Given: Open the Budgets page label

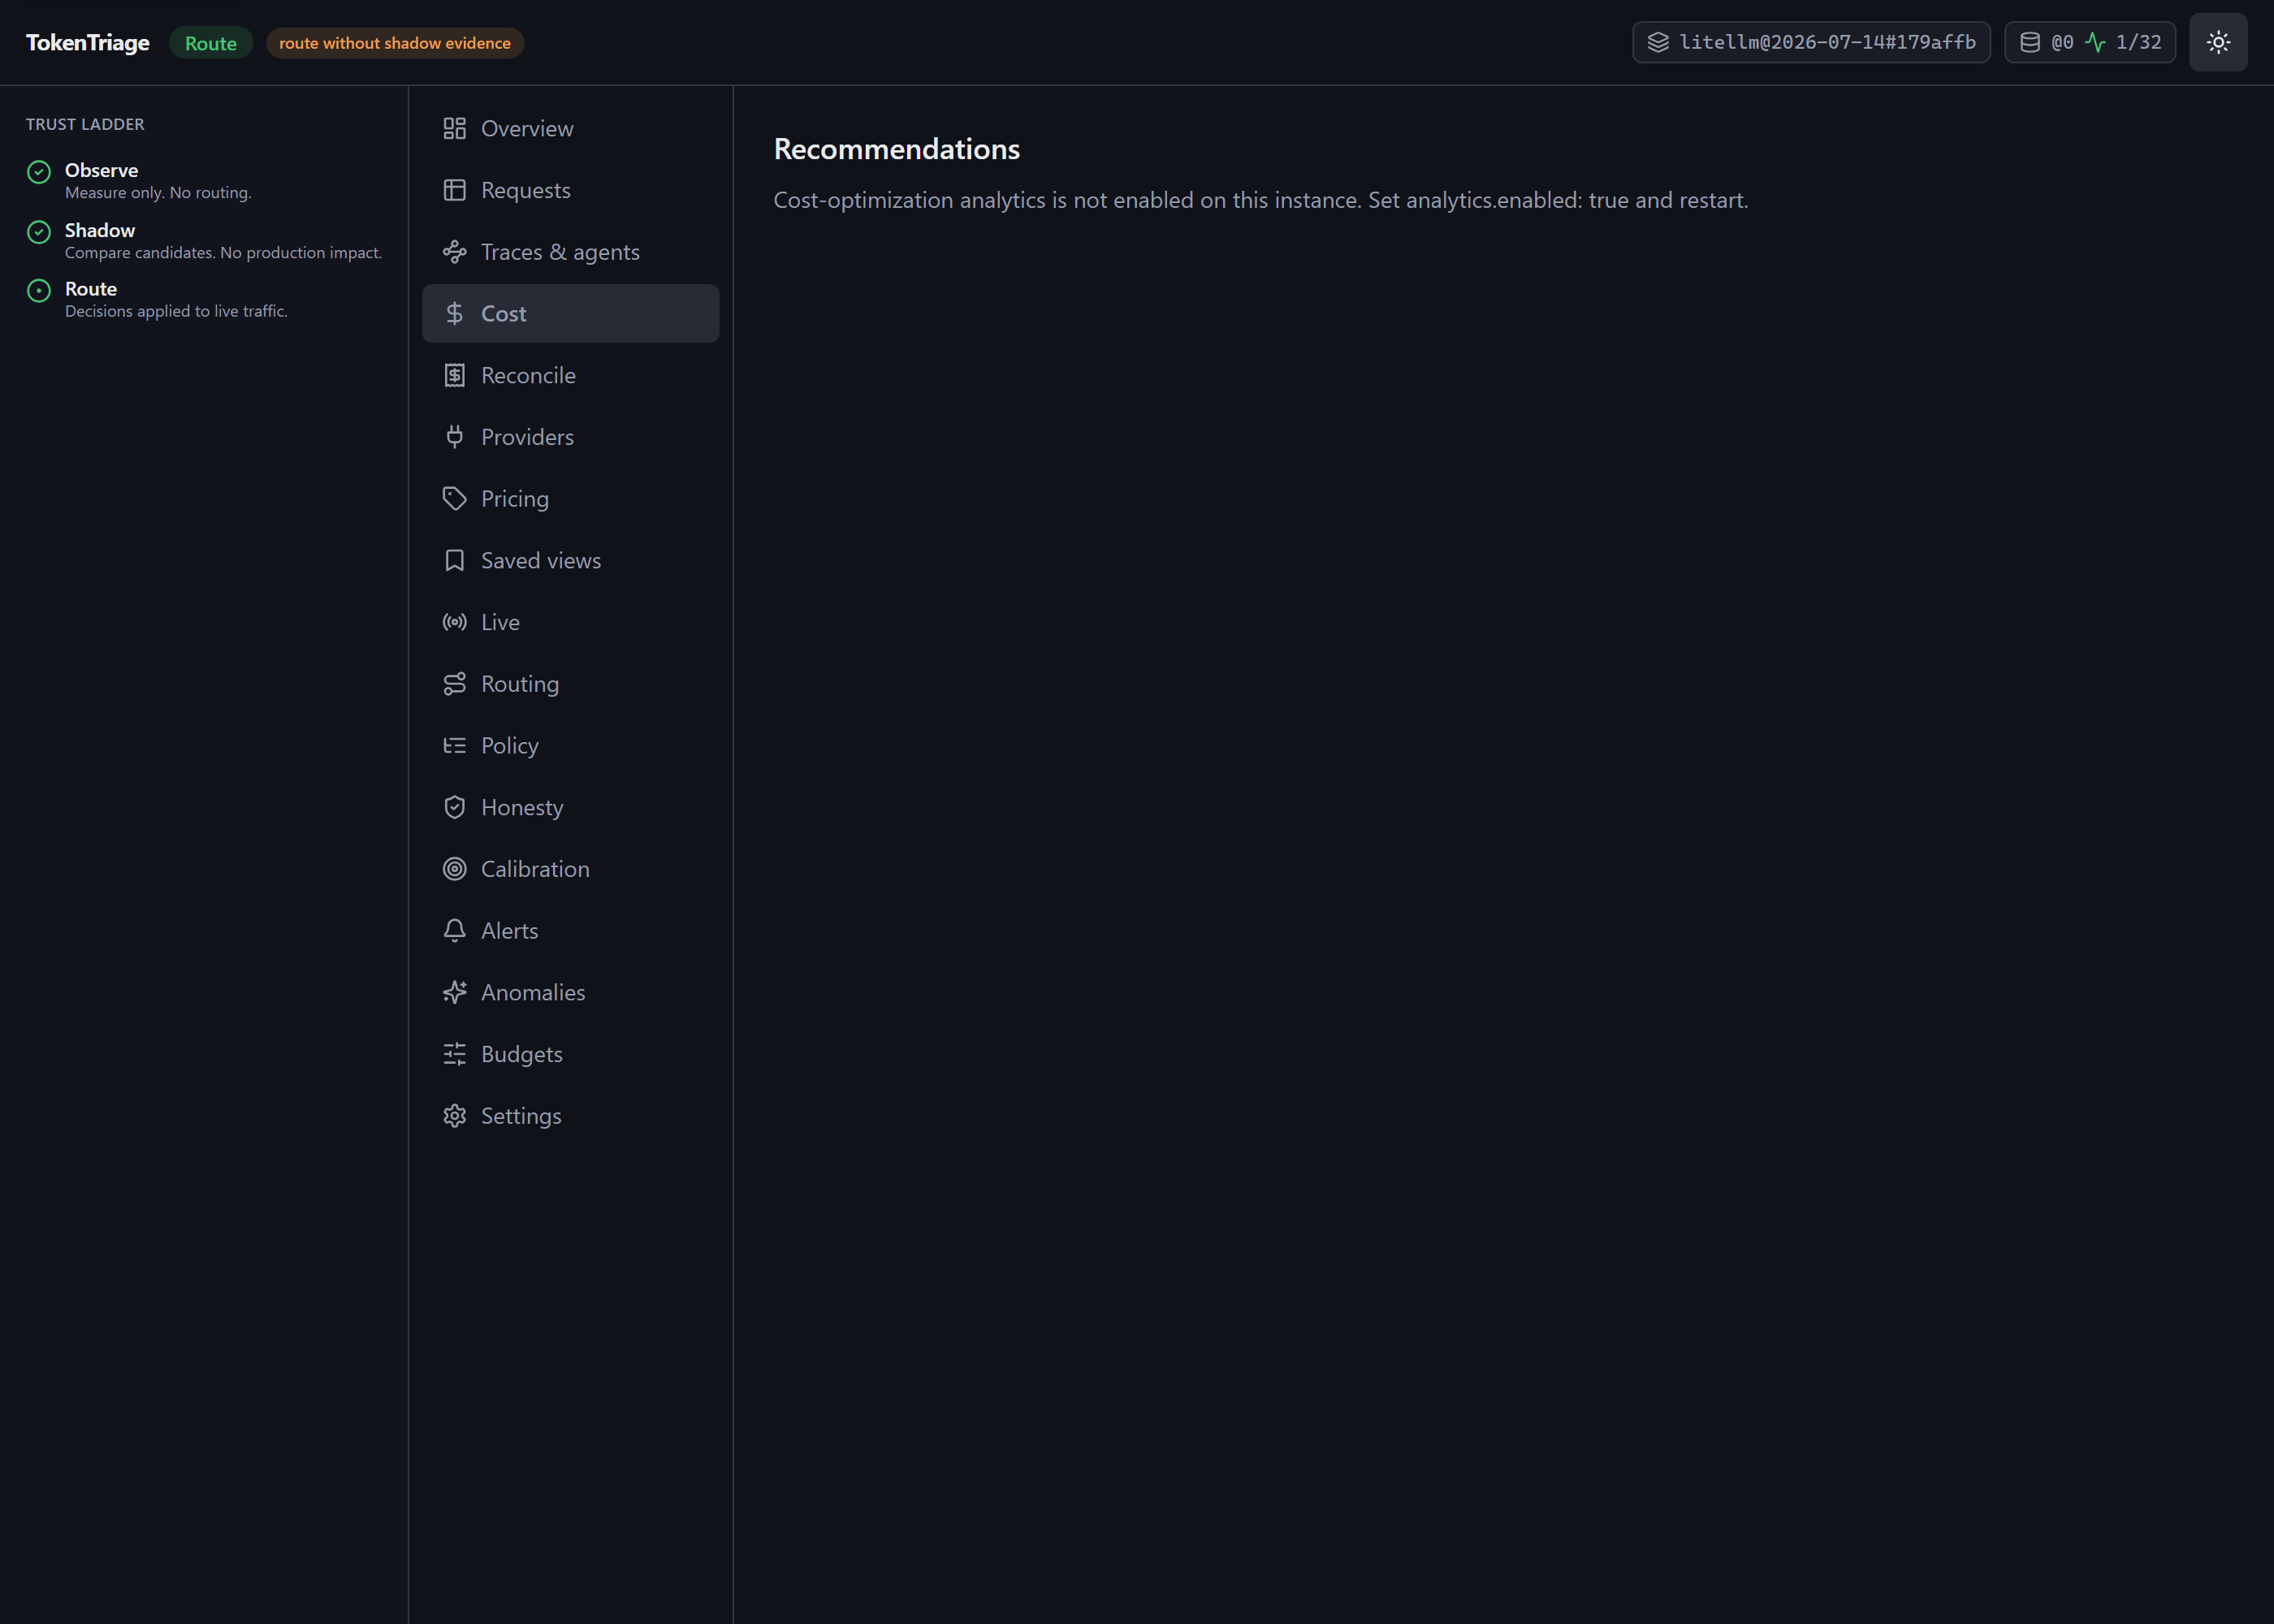Looking at the screenshot, I should [x=522, y=1054].
